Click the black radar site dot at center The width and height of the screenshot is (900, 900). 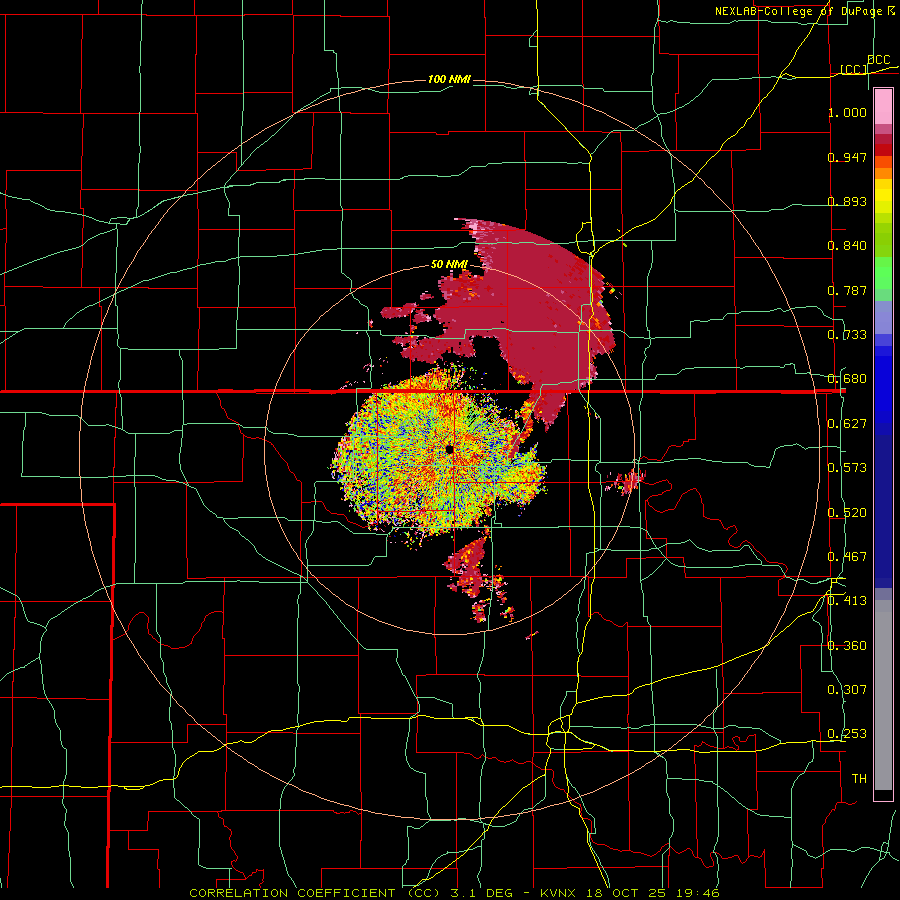click(x=449, y=449)
